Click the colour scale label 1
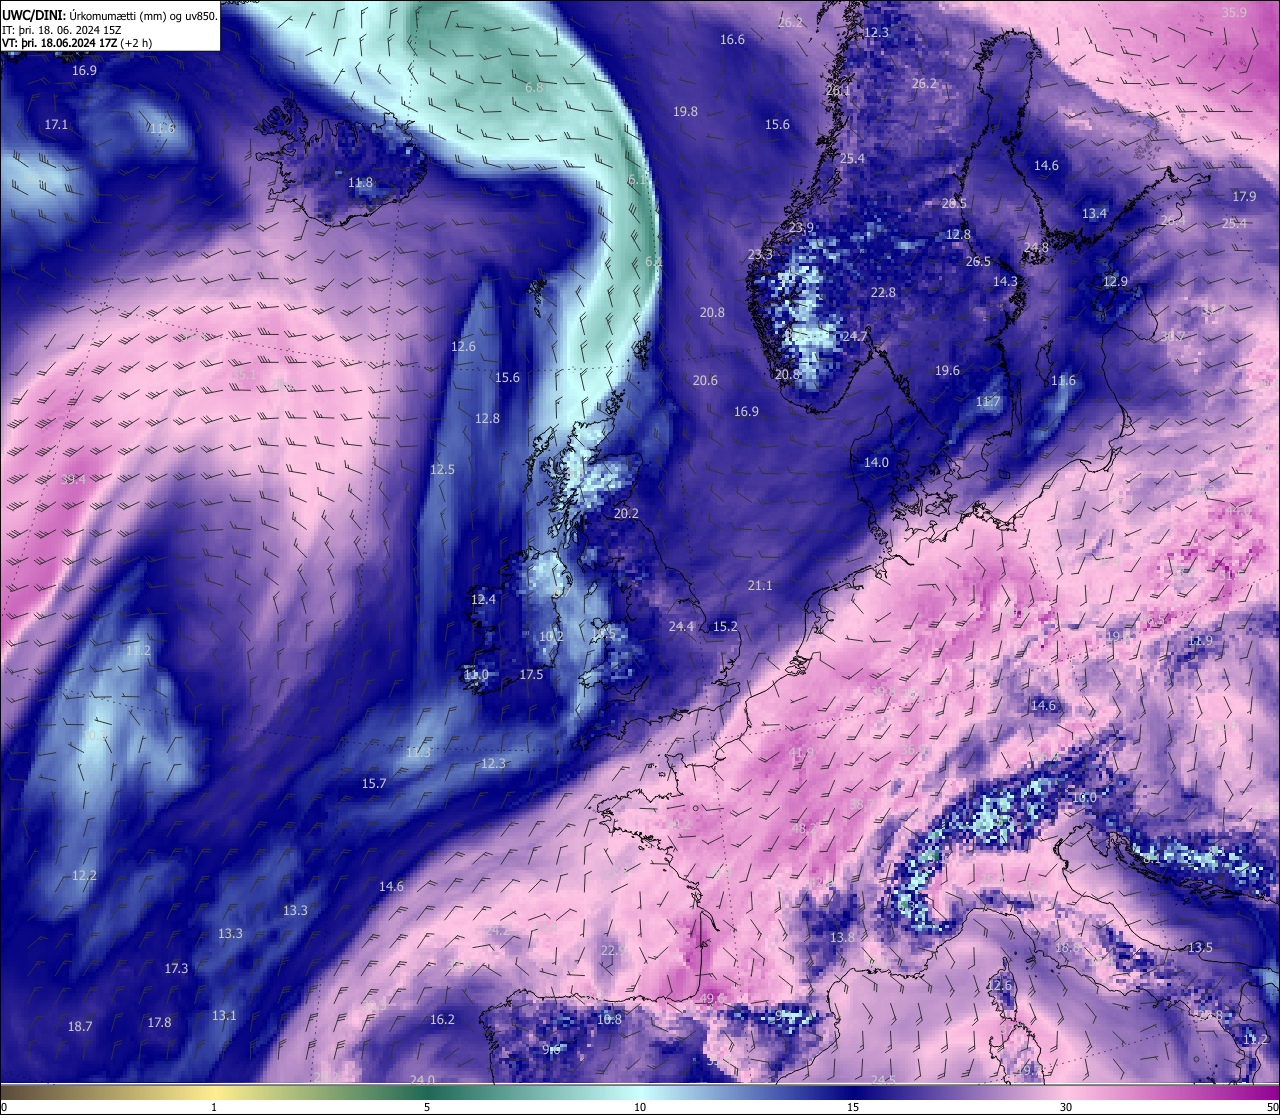The image size is (1280, 1115). coord(214,1107)
